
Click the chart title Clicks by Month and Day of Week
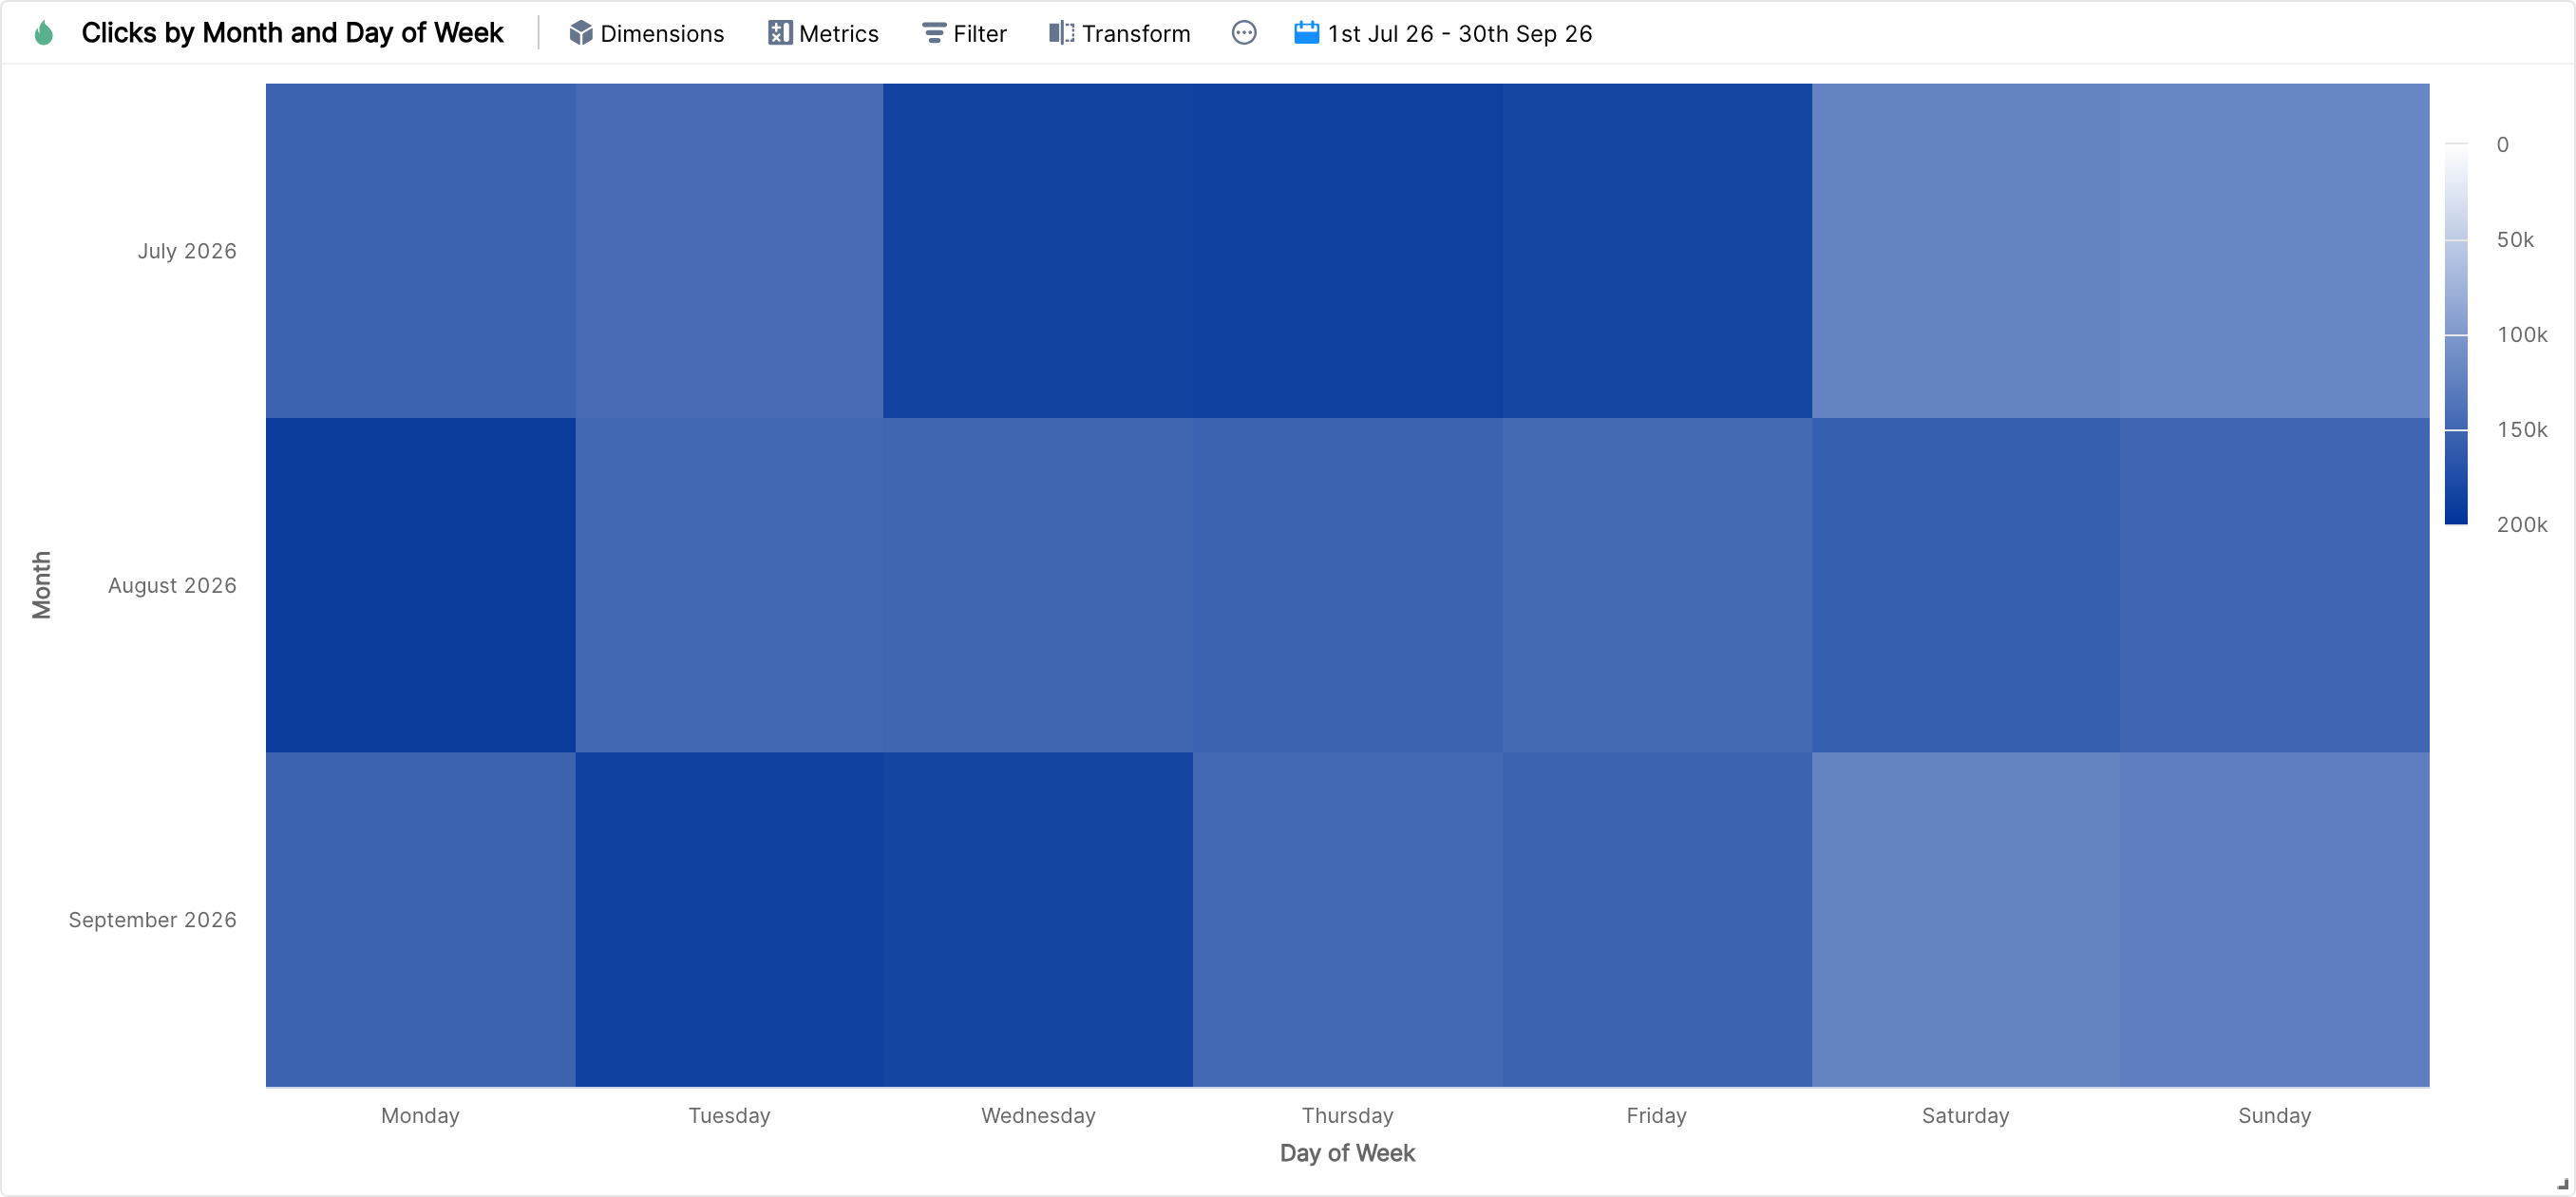point(292,33)
